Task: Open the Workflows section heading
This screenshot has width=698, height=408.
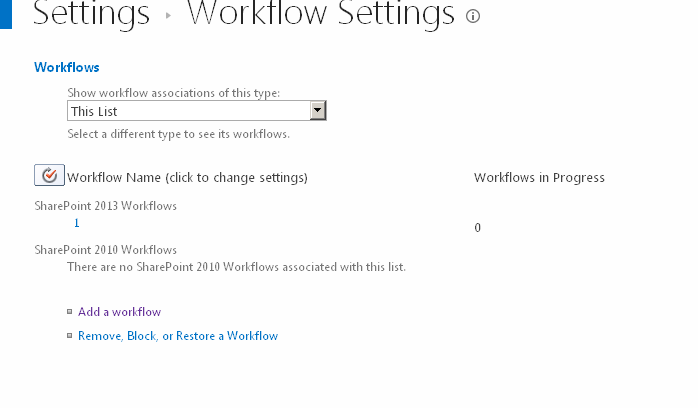Action: pyautogui.click(x=67, y=67)
